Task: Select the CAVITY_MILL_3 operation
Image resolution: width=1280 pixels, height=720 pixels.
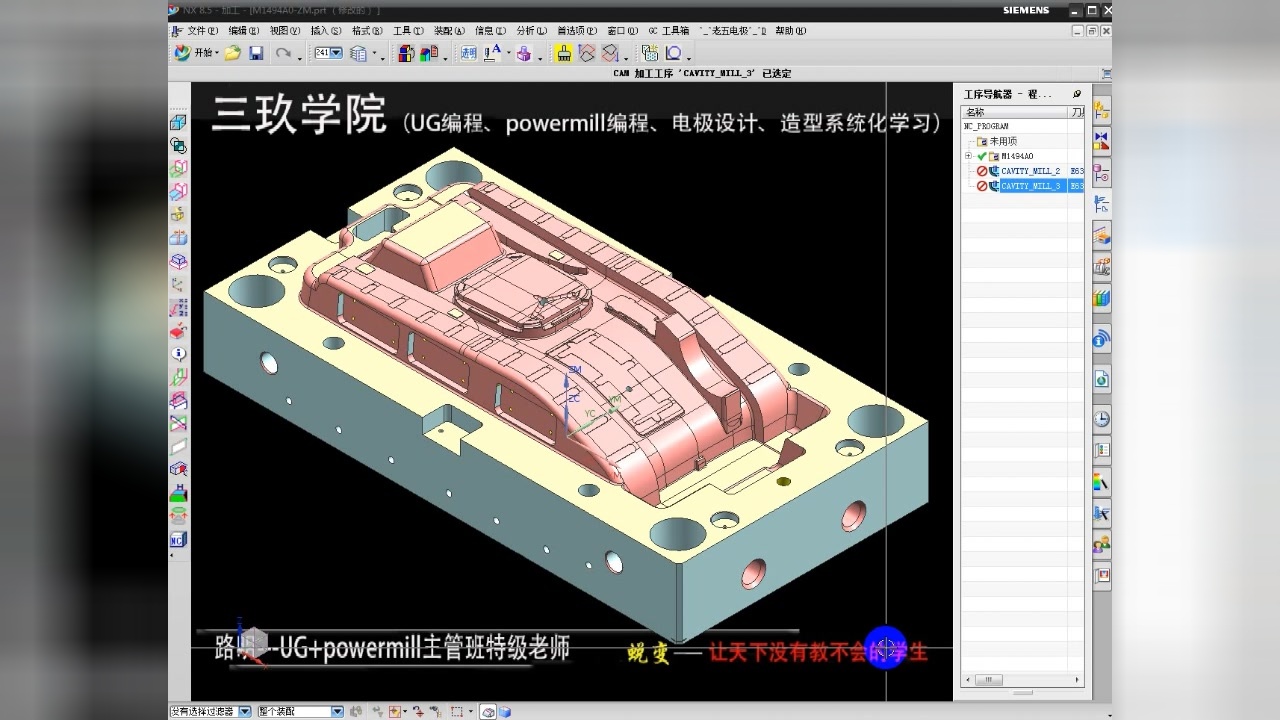Action: point(1030,186)
